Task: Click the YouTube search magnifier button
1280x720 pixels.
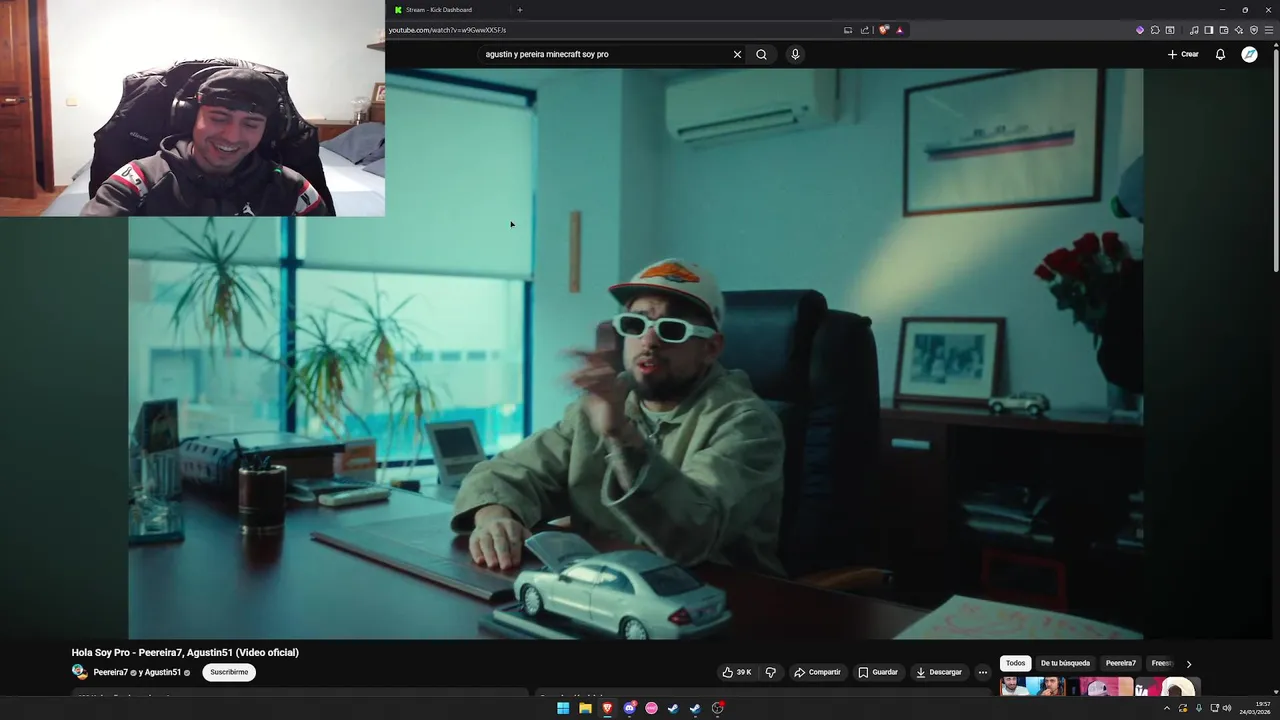Action: coord(761,54)
